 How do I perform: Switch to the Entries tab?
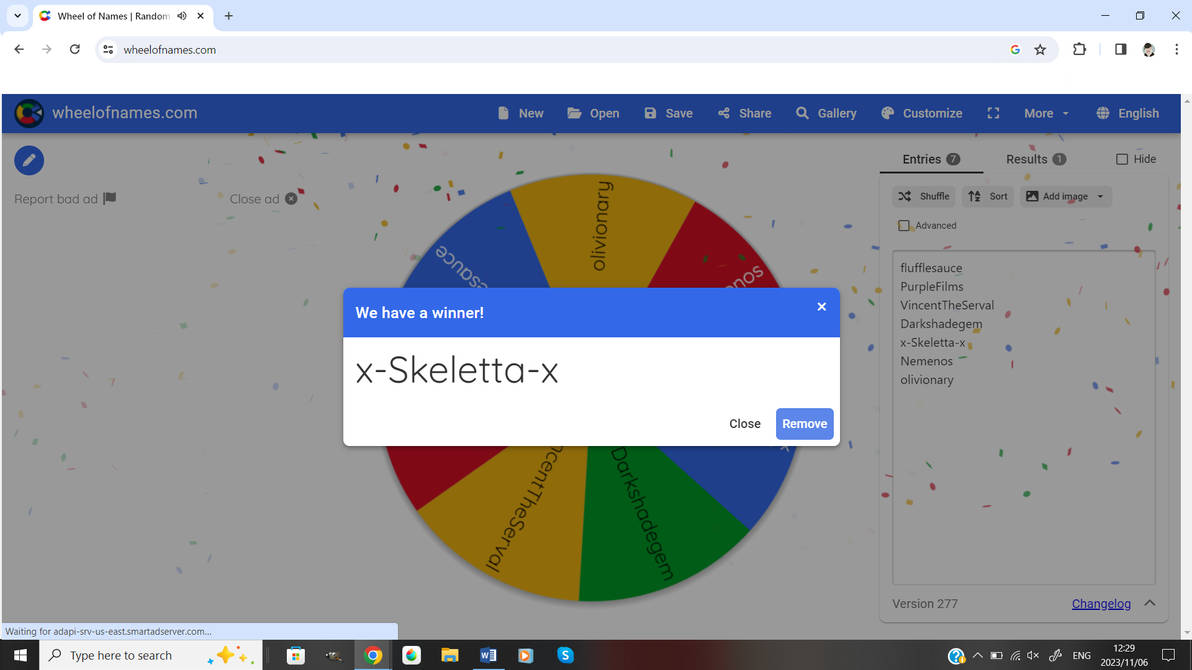coord(931,159)
